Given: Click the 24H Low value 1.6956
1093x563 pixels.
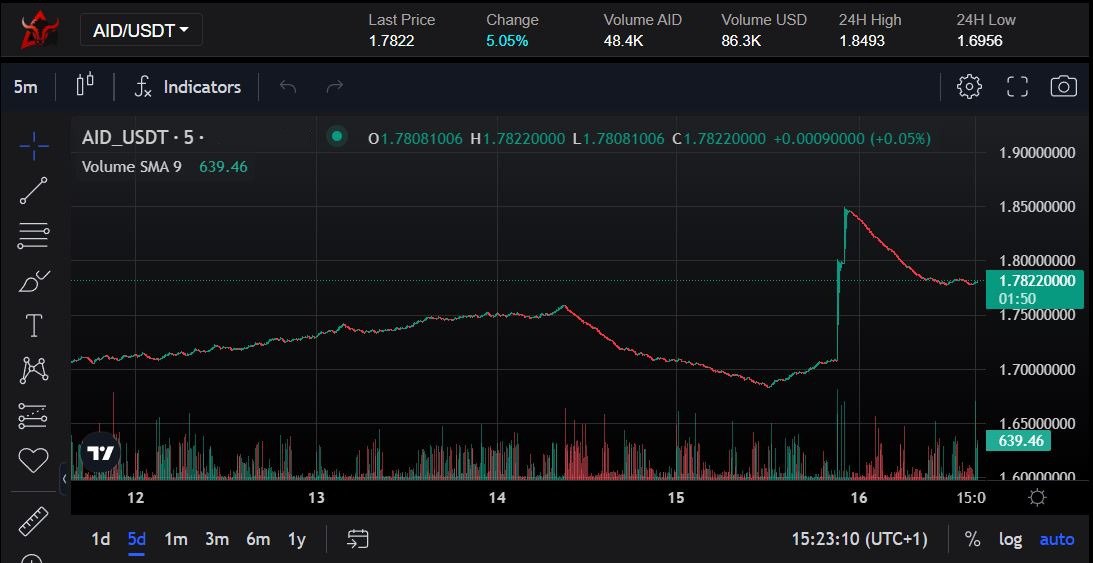Looking at the screenshot, I should 979,40.
